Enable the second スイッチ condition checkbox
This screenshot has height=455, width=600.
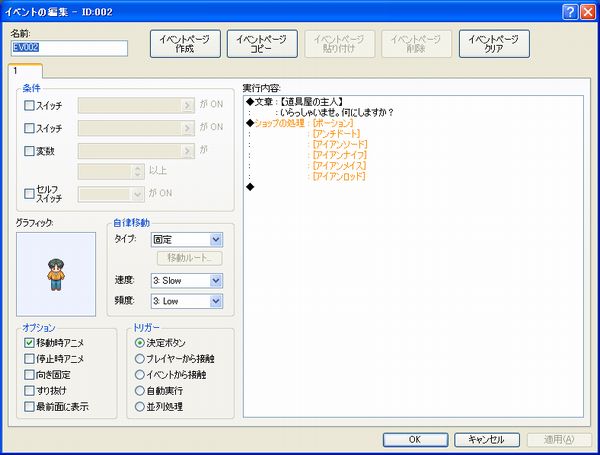tap(29, 128)
